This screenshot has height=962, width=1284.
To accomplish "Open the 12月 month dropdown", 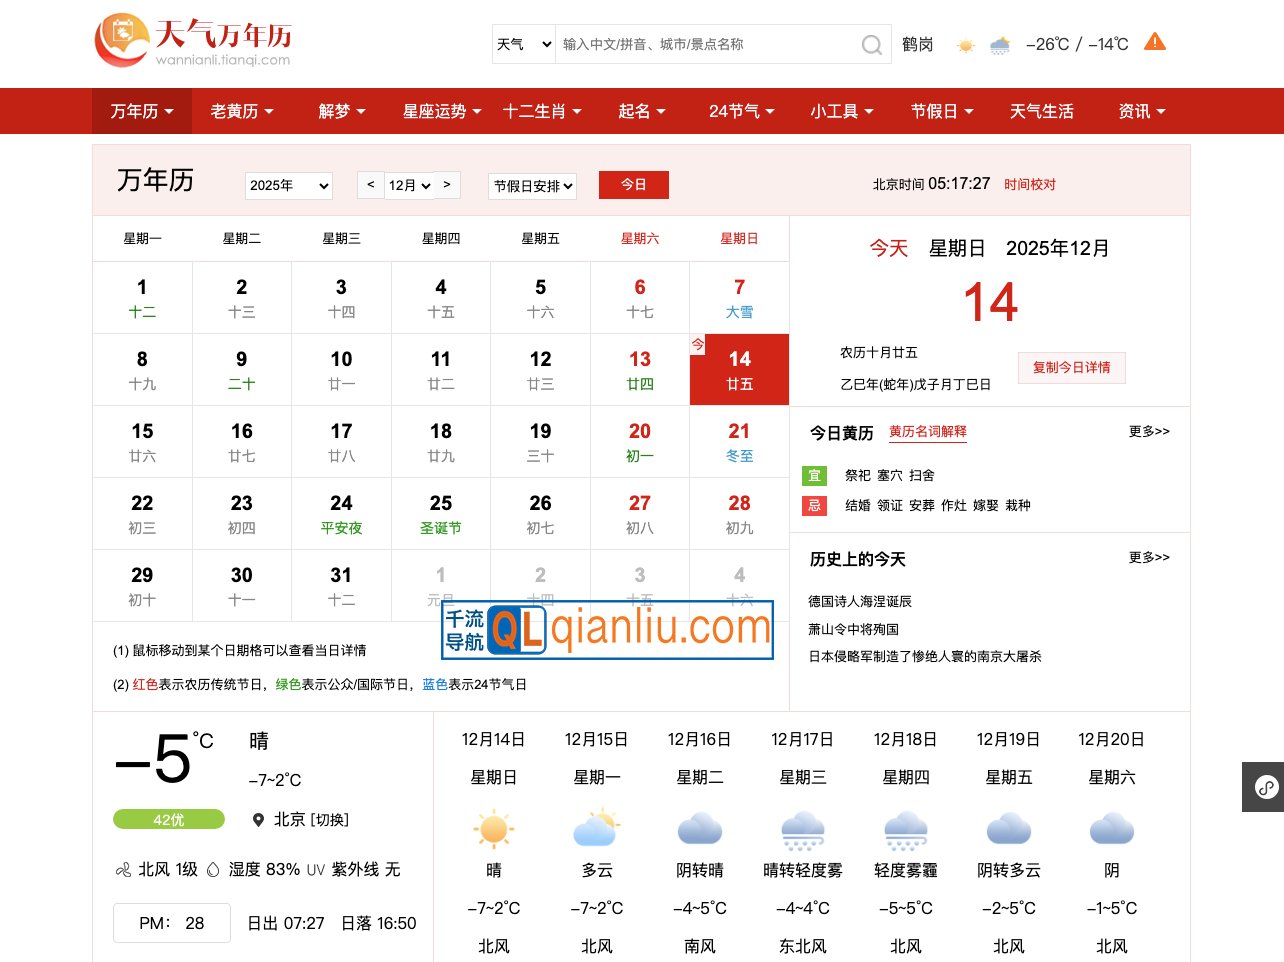I will tap(409, 186).
